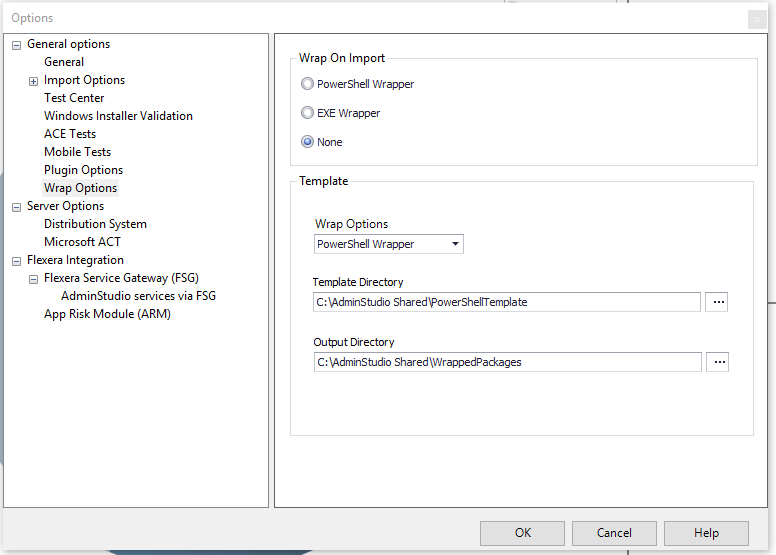Go to ACE Tests options
Viewport: 776px width, 555px height.
coord(70,134)
